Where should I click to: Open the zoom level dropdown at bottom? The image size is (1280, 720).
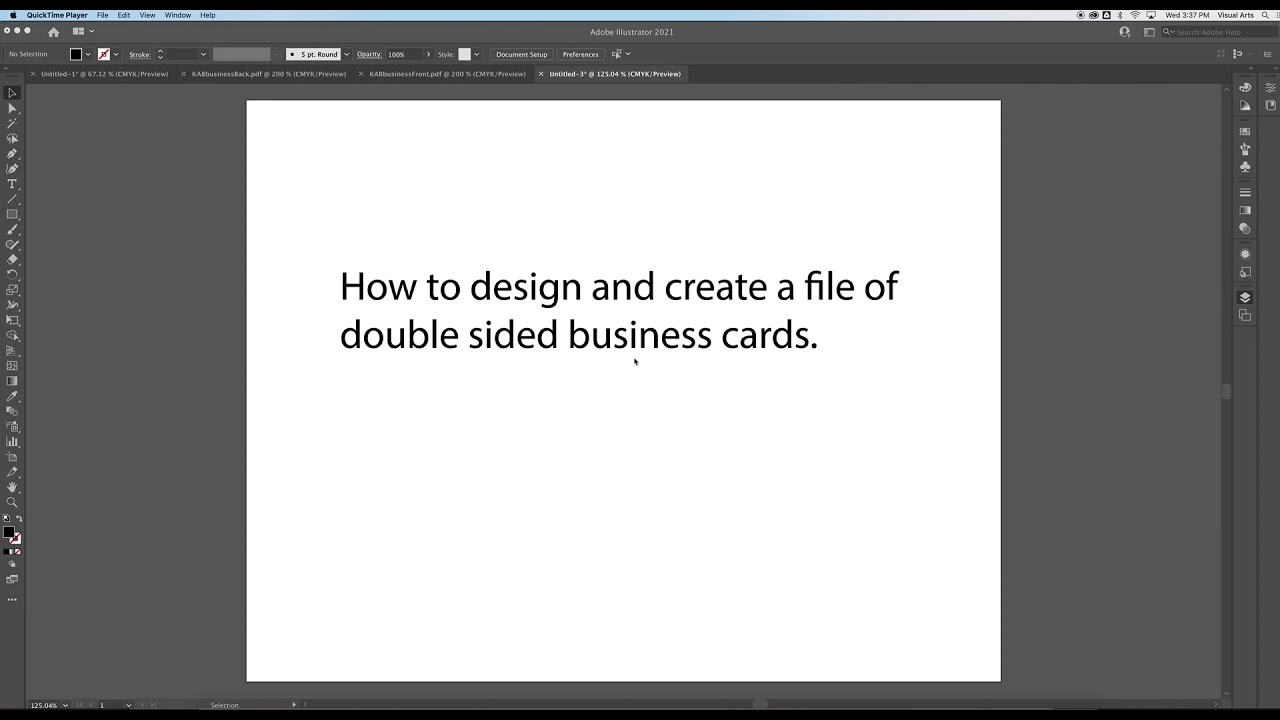point(66,705)
